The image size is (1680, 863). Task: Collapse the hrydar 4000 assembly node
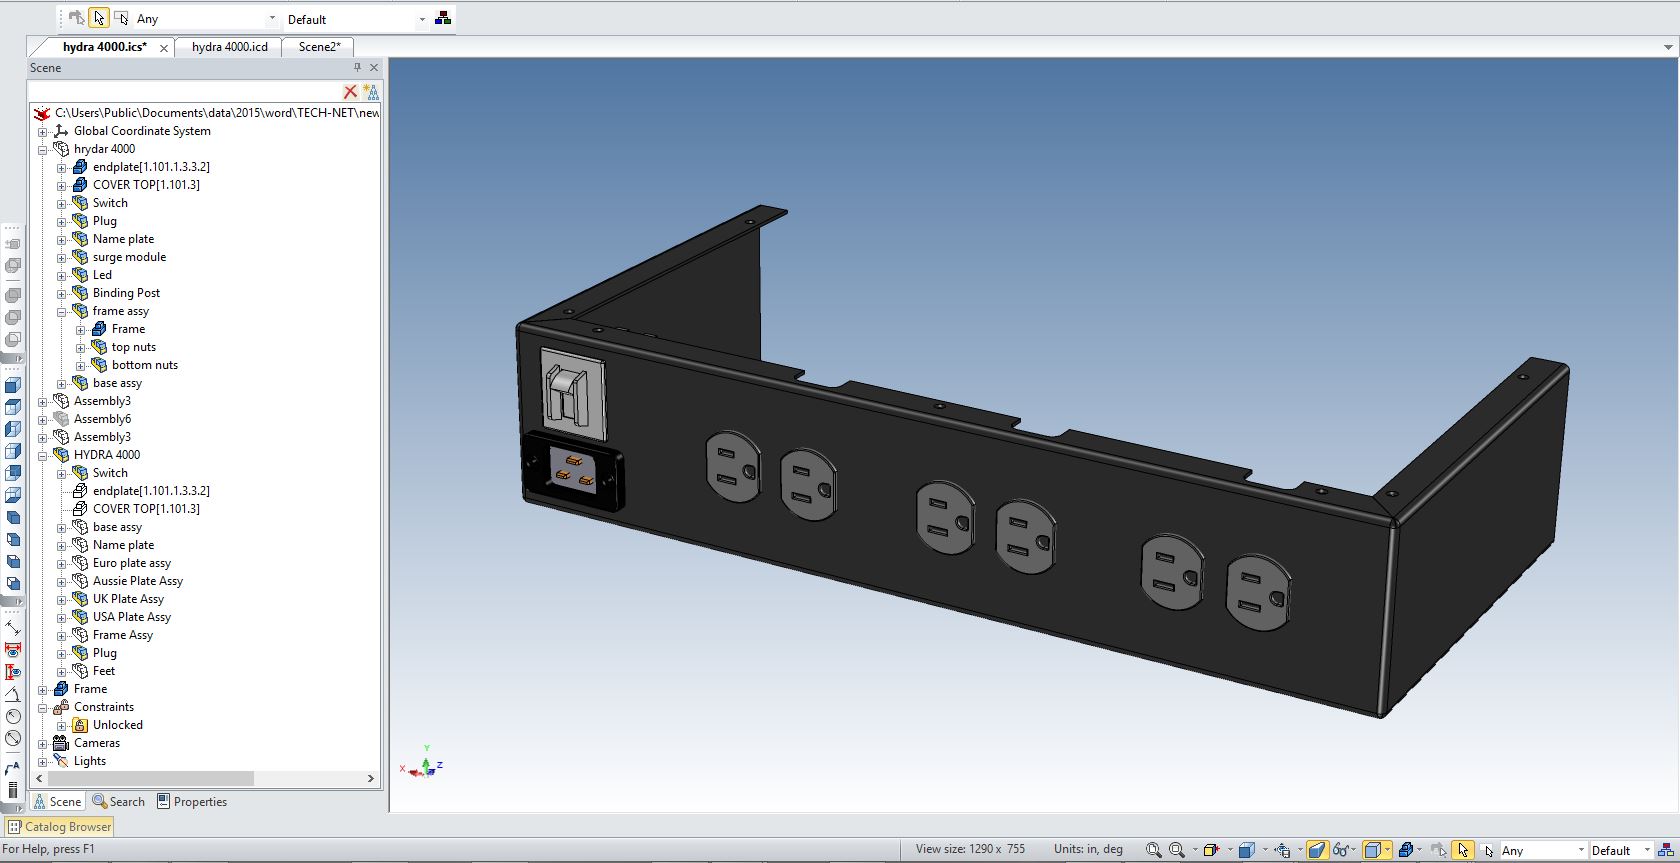(x=43, y=149)
